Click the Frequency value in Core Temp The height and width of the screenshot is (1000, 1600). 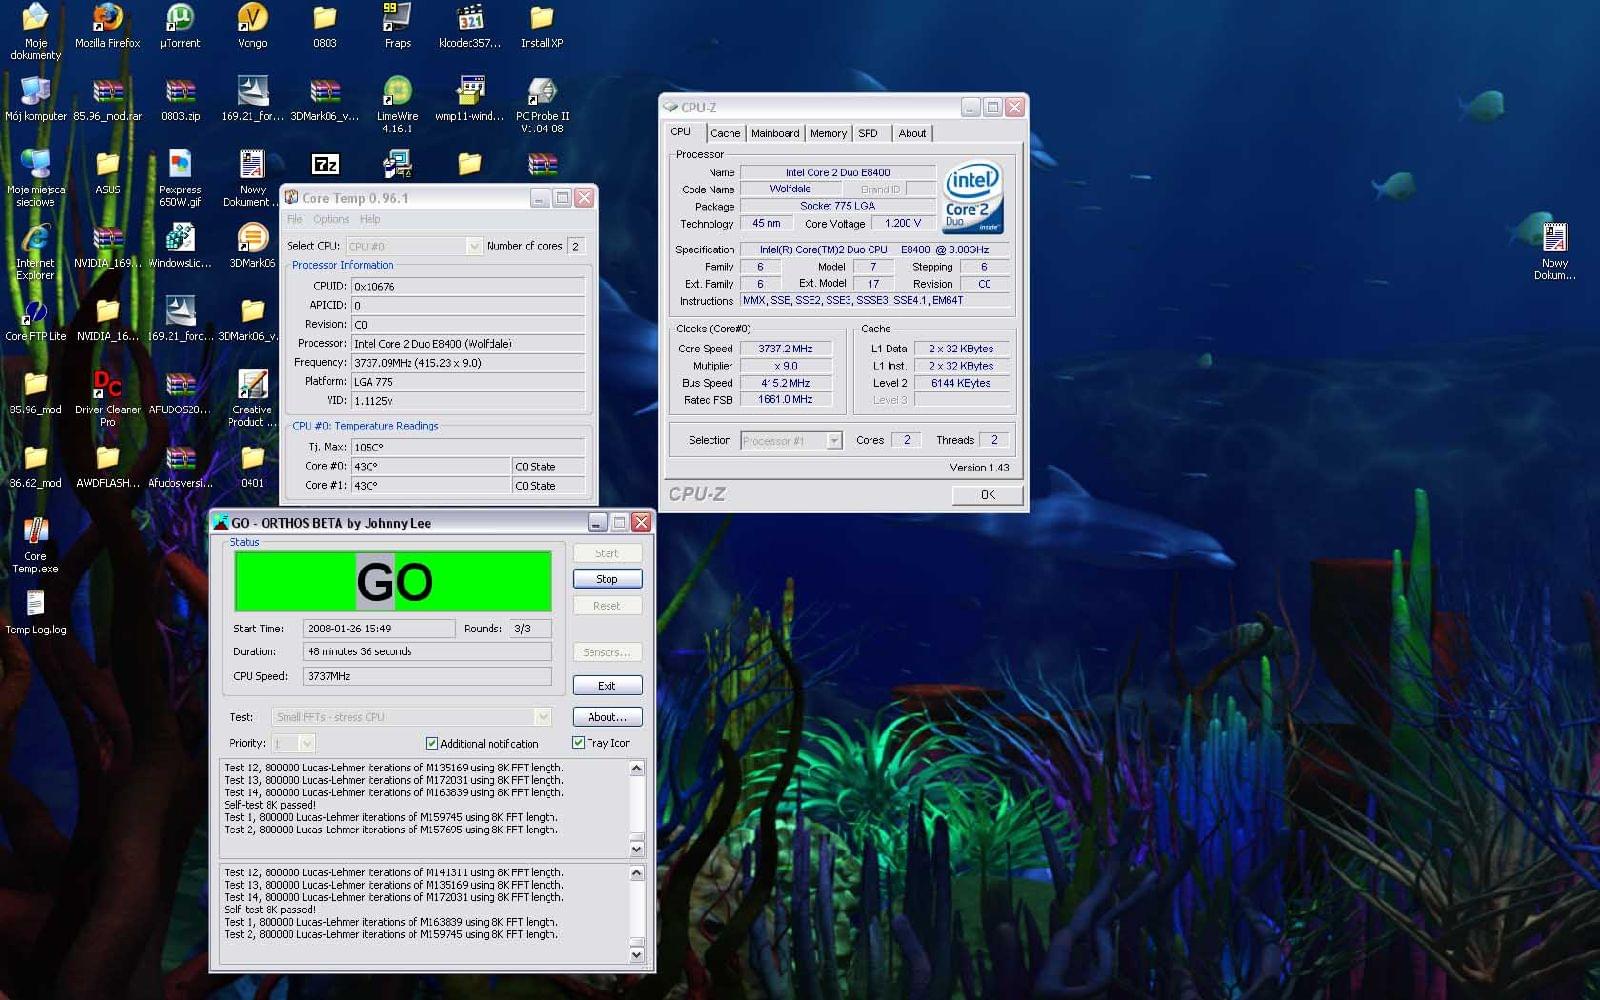468,363
